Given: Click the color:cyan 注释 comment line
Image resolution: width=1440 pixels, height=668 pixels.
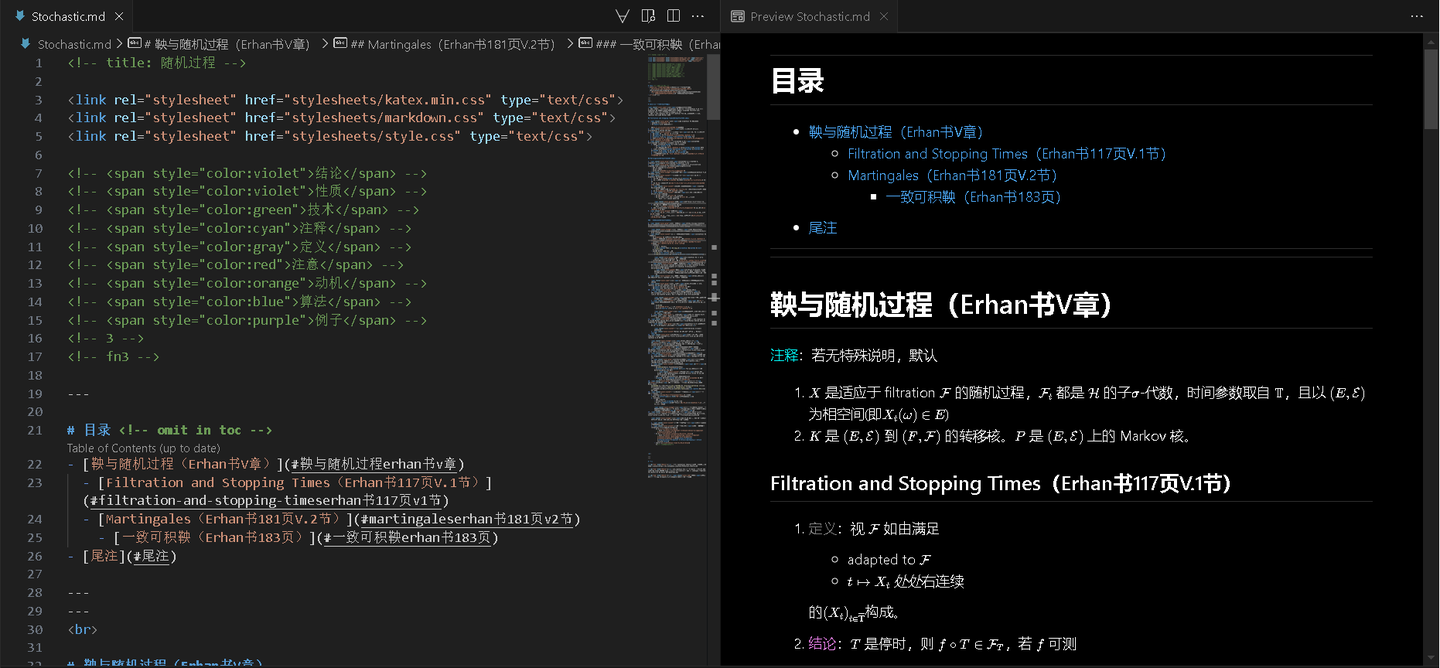Looking at the screenshot, I should [x=239, y=228].
